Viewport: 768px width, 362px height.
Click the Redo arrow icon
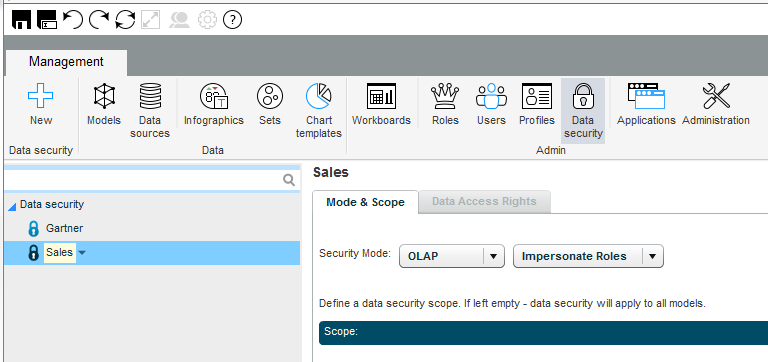[x=99, y=20]
